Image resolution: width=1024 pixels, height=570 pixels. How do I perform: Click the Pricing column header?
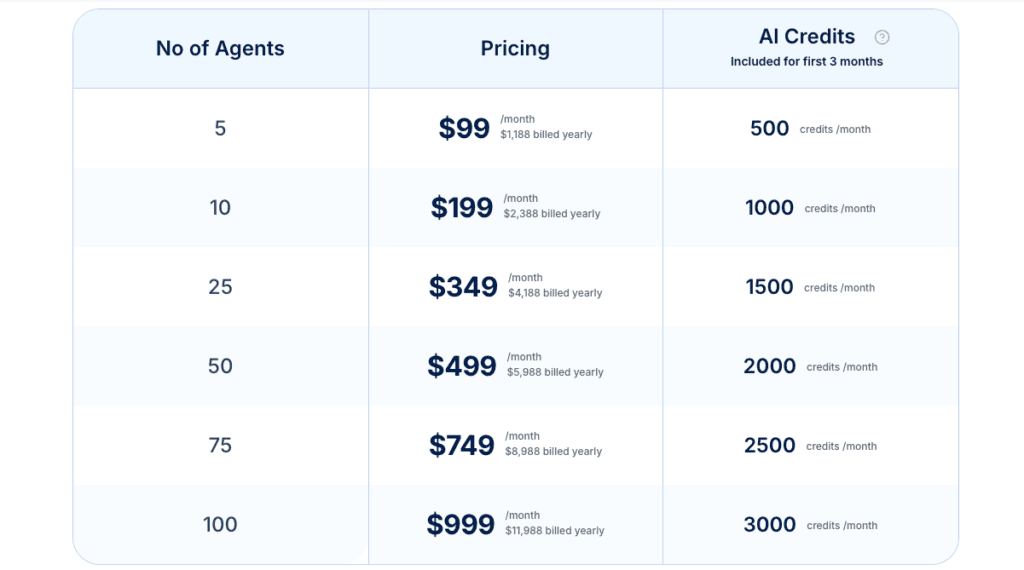pyautogui.click(x=515, y=48)
